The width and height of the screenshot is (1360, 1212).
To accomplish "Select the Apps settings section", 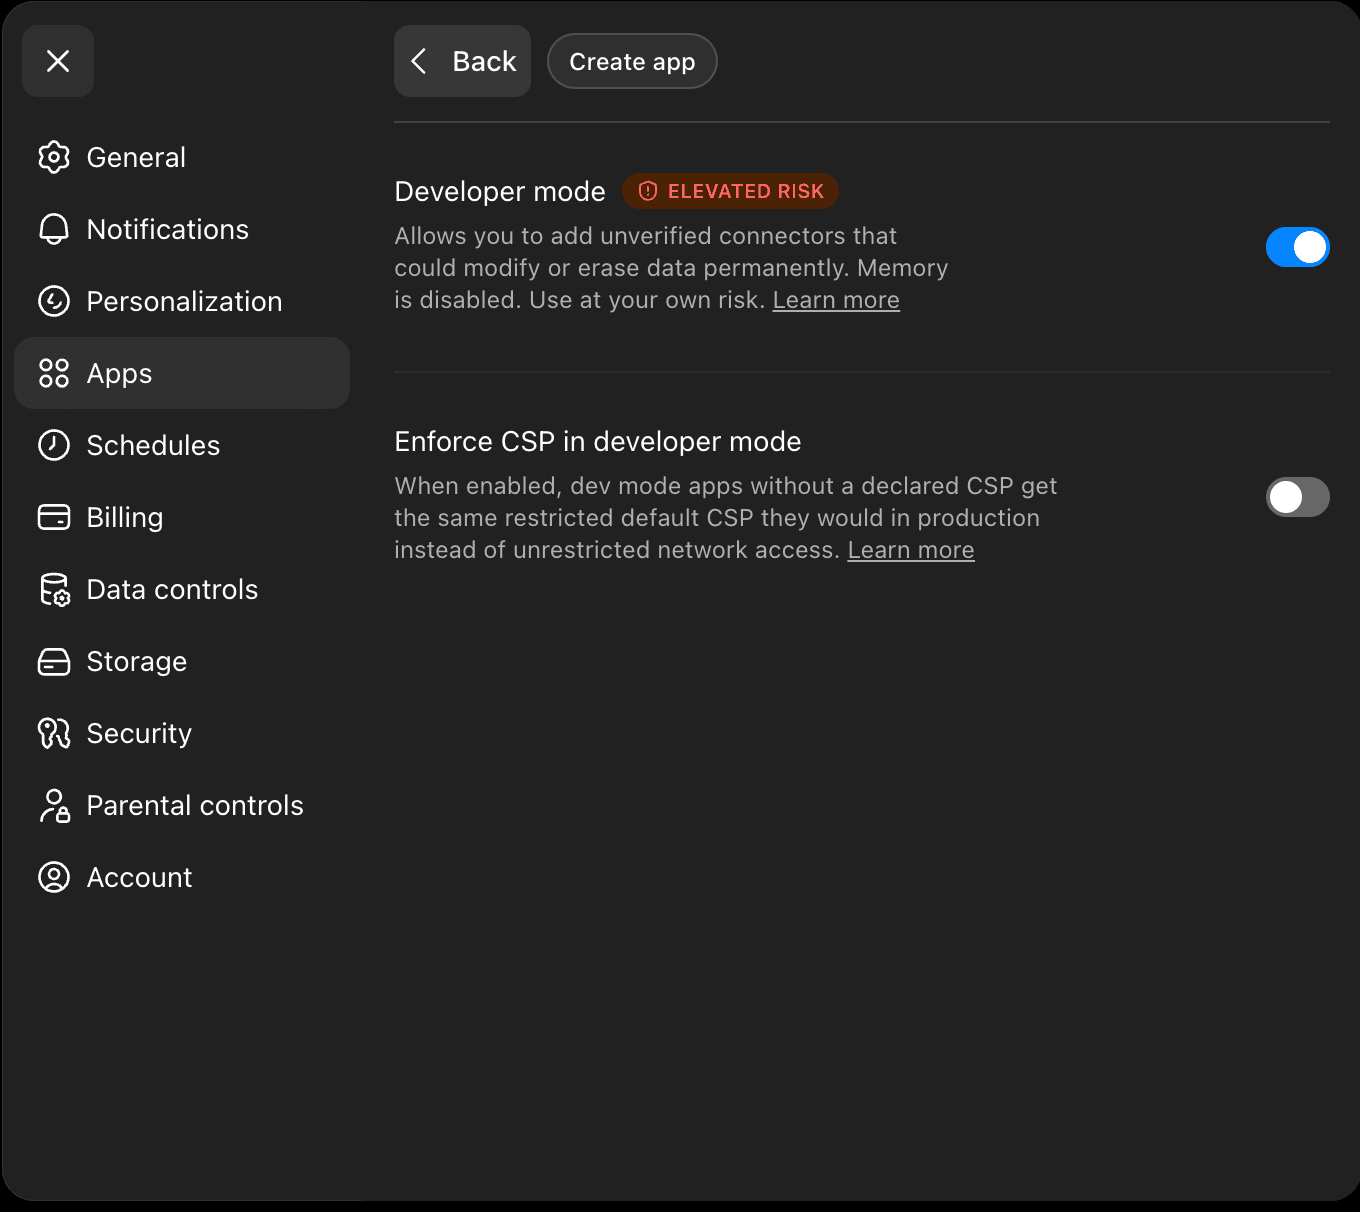I will tap(182, 373).
